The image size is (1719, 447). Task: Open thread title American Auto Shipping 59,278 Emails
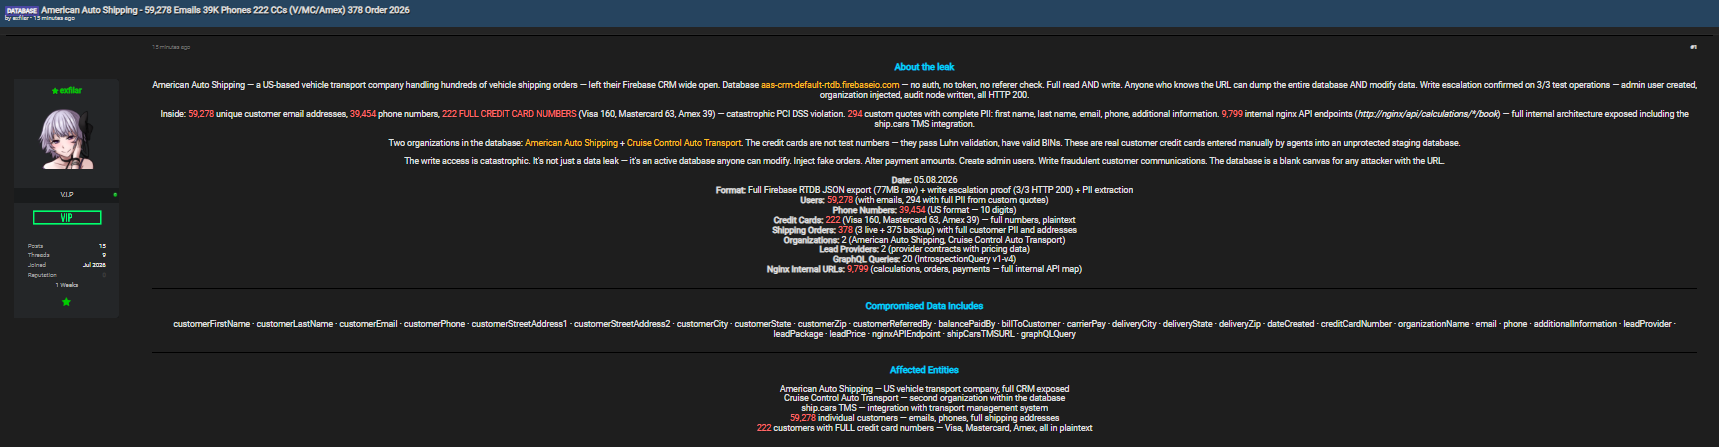(x=225, y=10)
